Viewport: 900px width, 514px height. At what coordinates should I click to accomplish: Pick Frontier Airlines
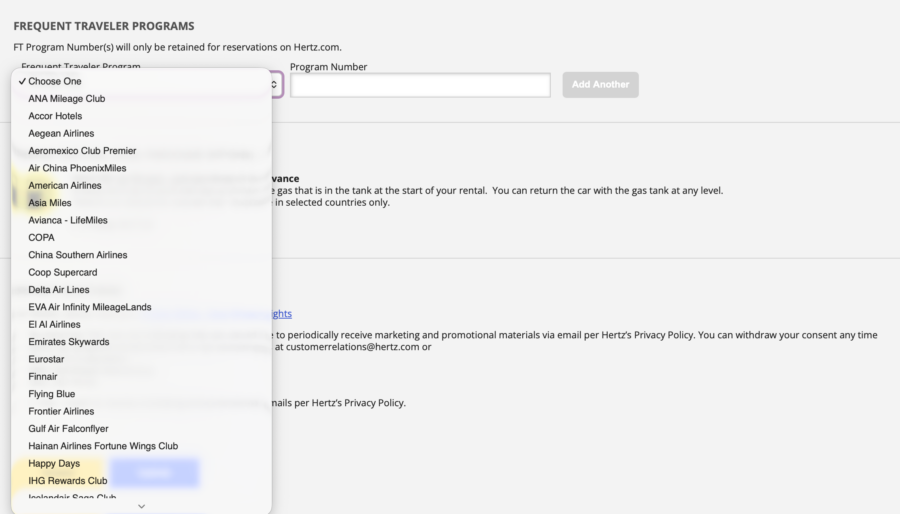click(x=141, y=411)
